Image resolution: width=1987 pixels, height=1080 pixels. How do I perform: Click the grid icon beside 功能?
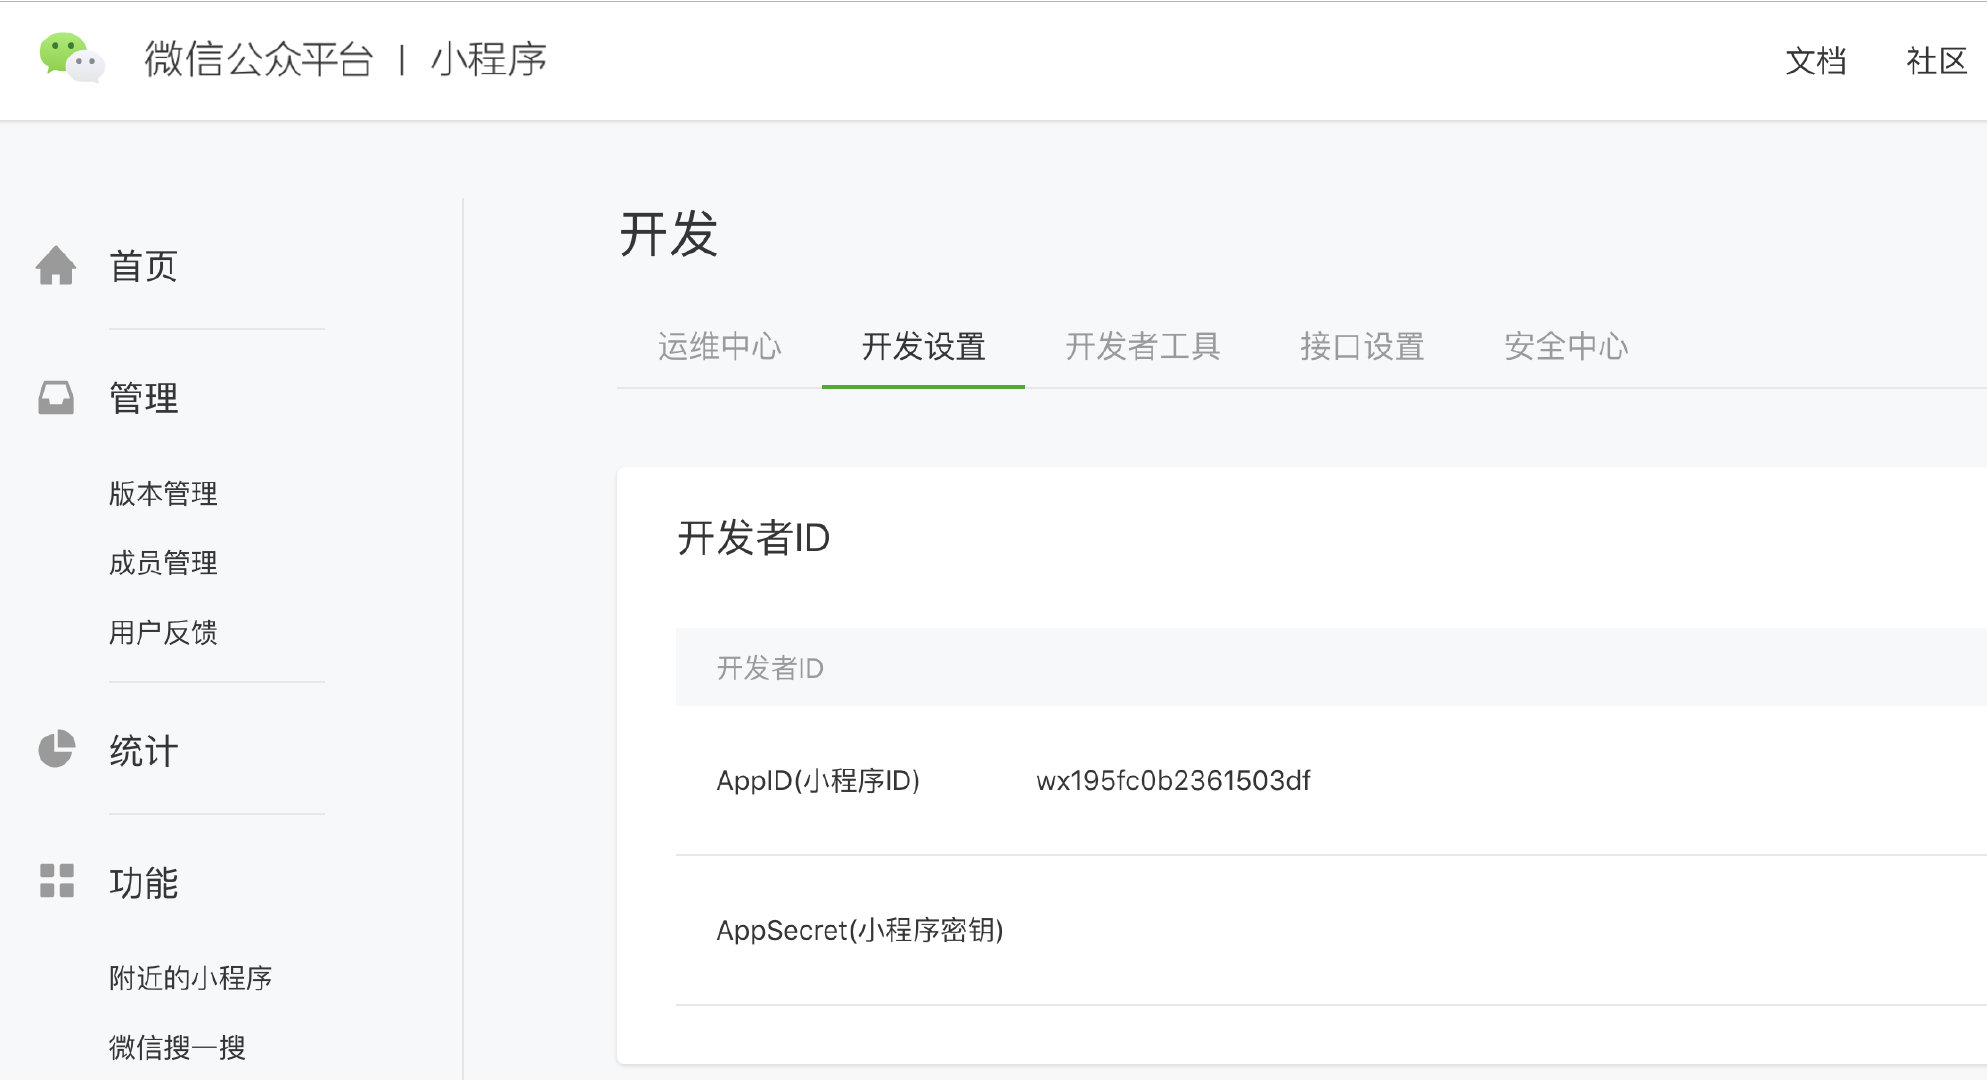point(56,881)
